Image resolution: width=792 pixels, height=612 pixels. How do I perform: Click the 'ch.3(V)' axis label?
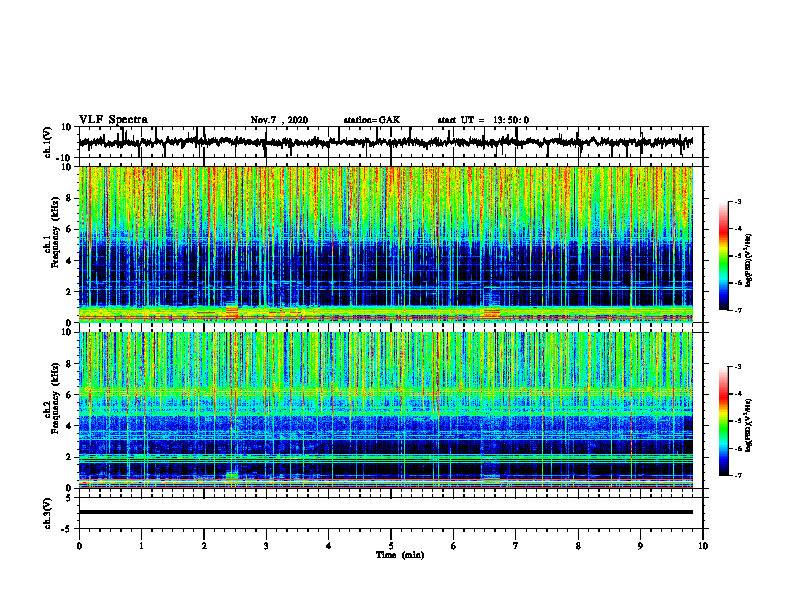tap(48, 514)
